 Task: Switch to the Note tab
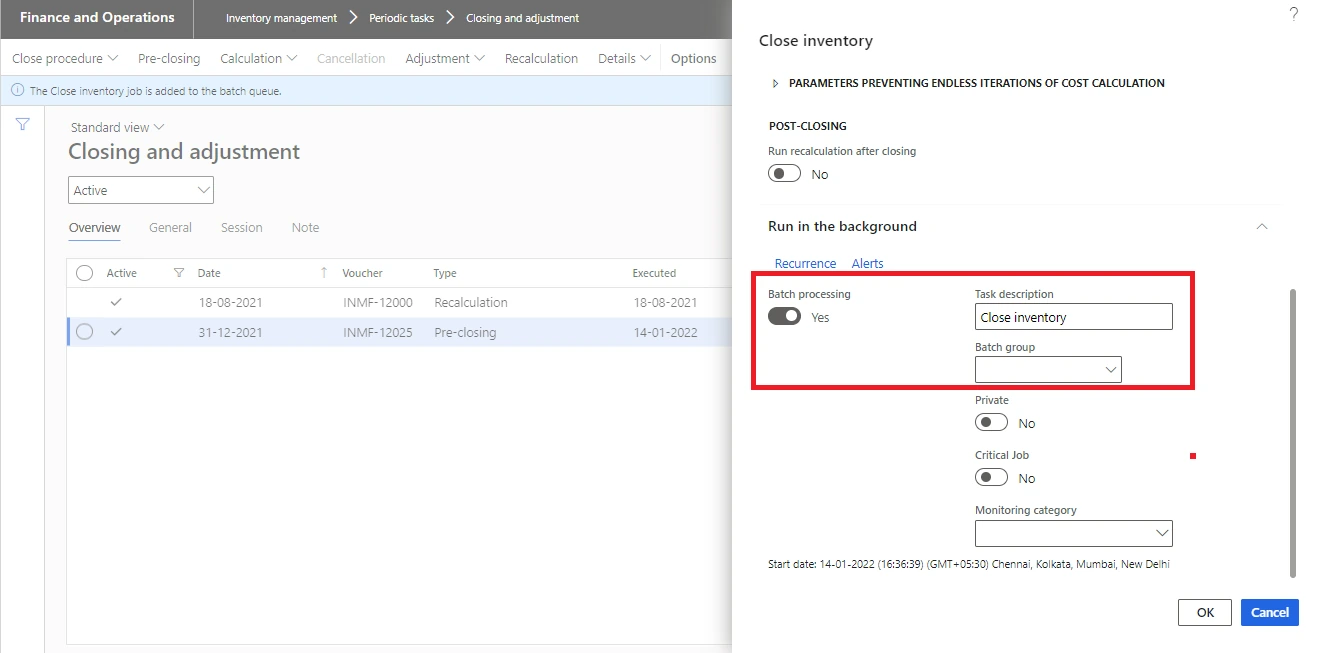305,228
